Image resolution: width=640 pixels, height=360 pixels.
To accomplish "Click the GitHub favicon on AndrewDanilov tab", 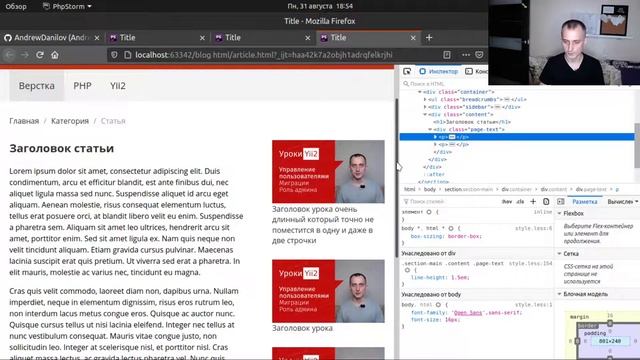I will tap(8, 38).
